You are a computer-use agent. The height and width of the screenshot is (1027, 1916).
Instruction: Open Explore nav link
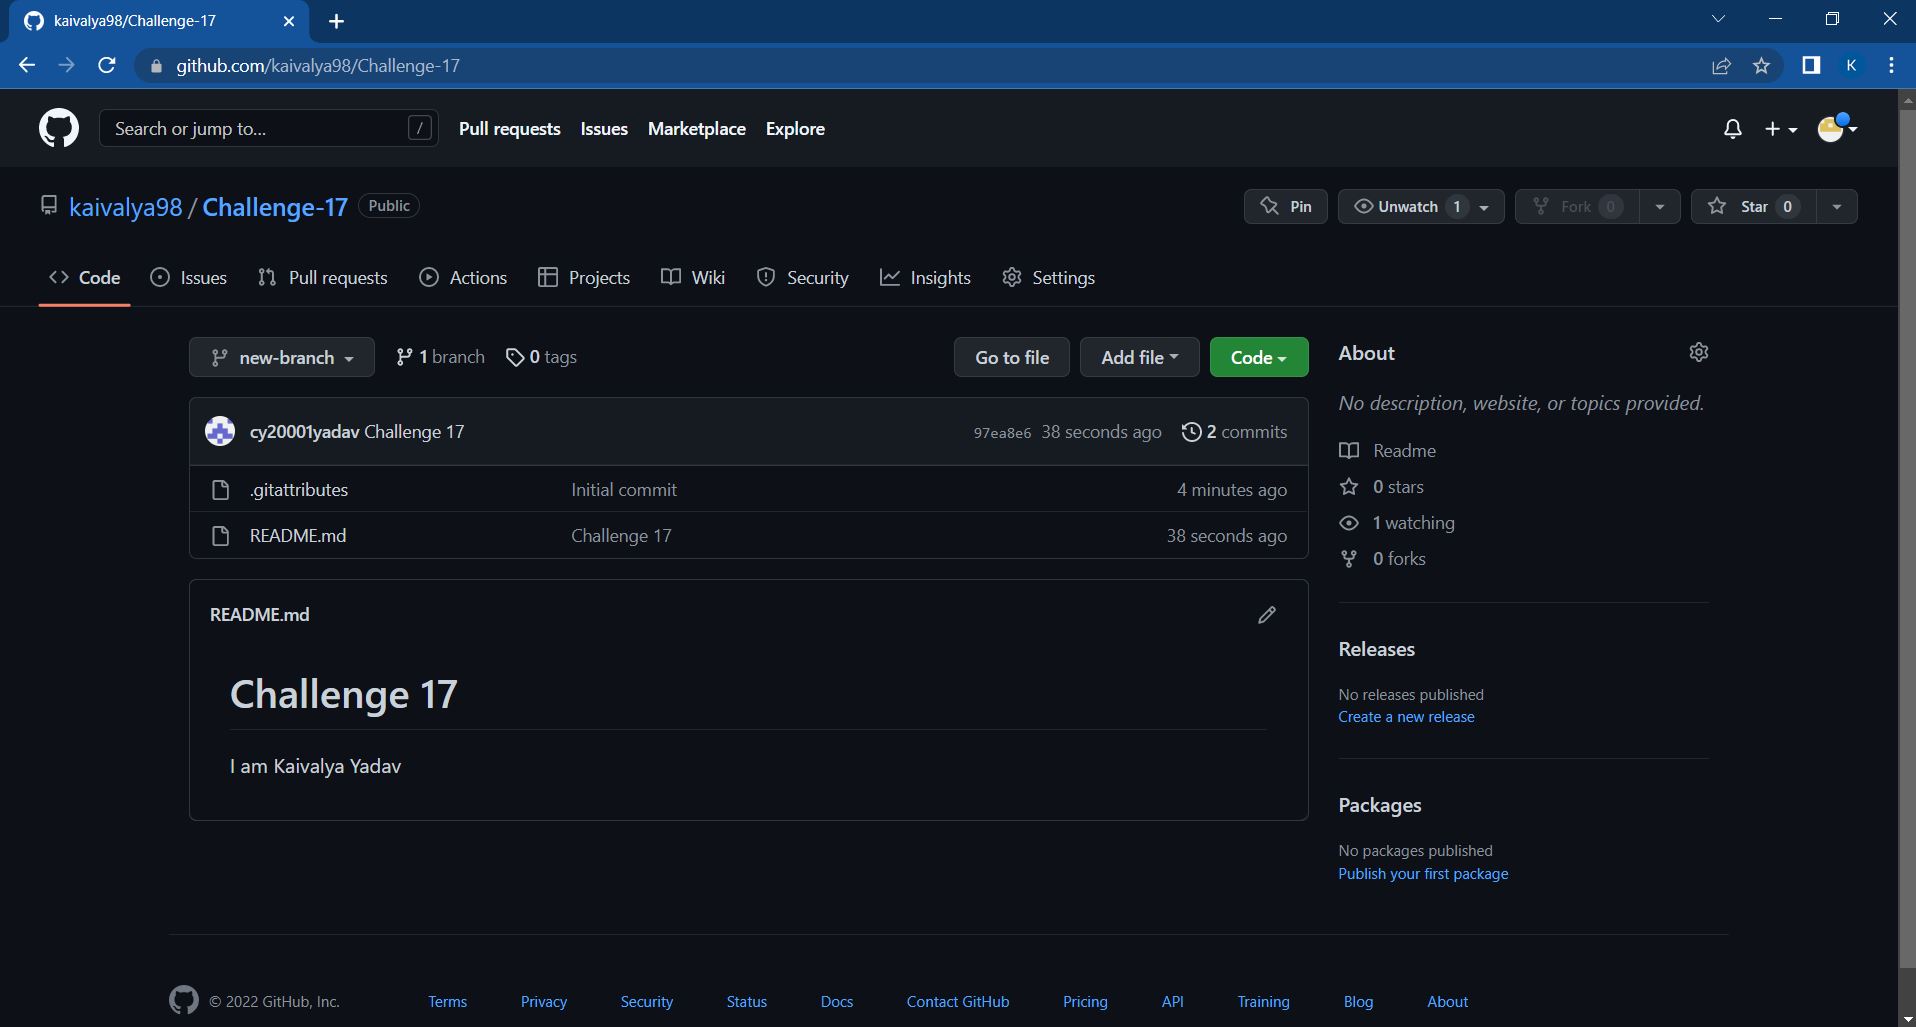(x=795, y=129)
